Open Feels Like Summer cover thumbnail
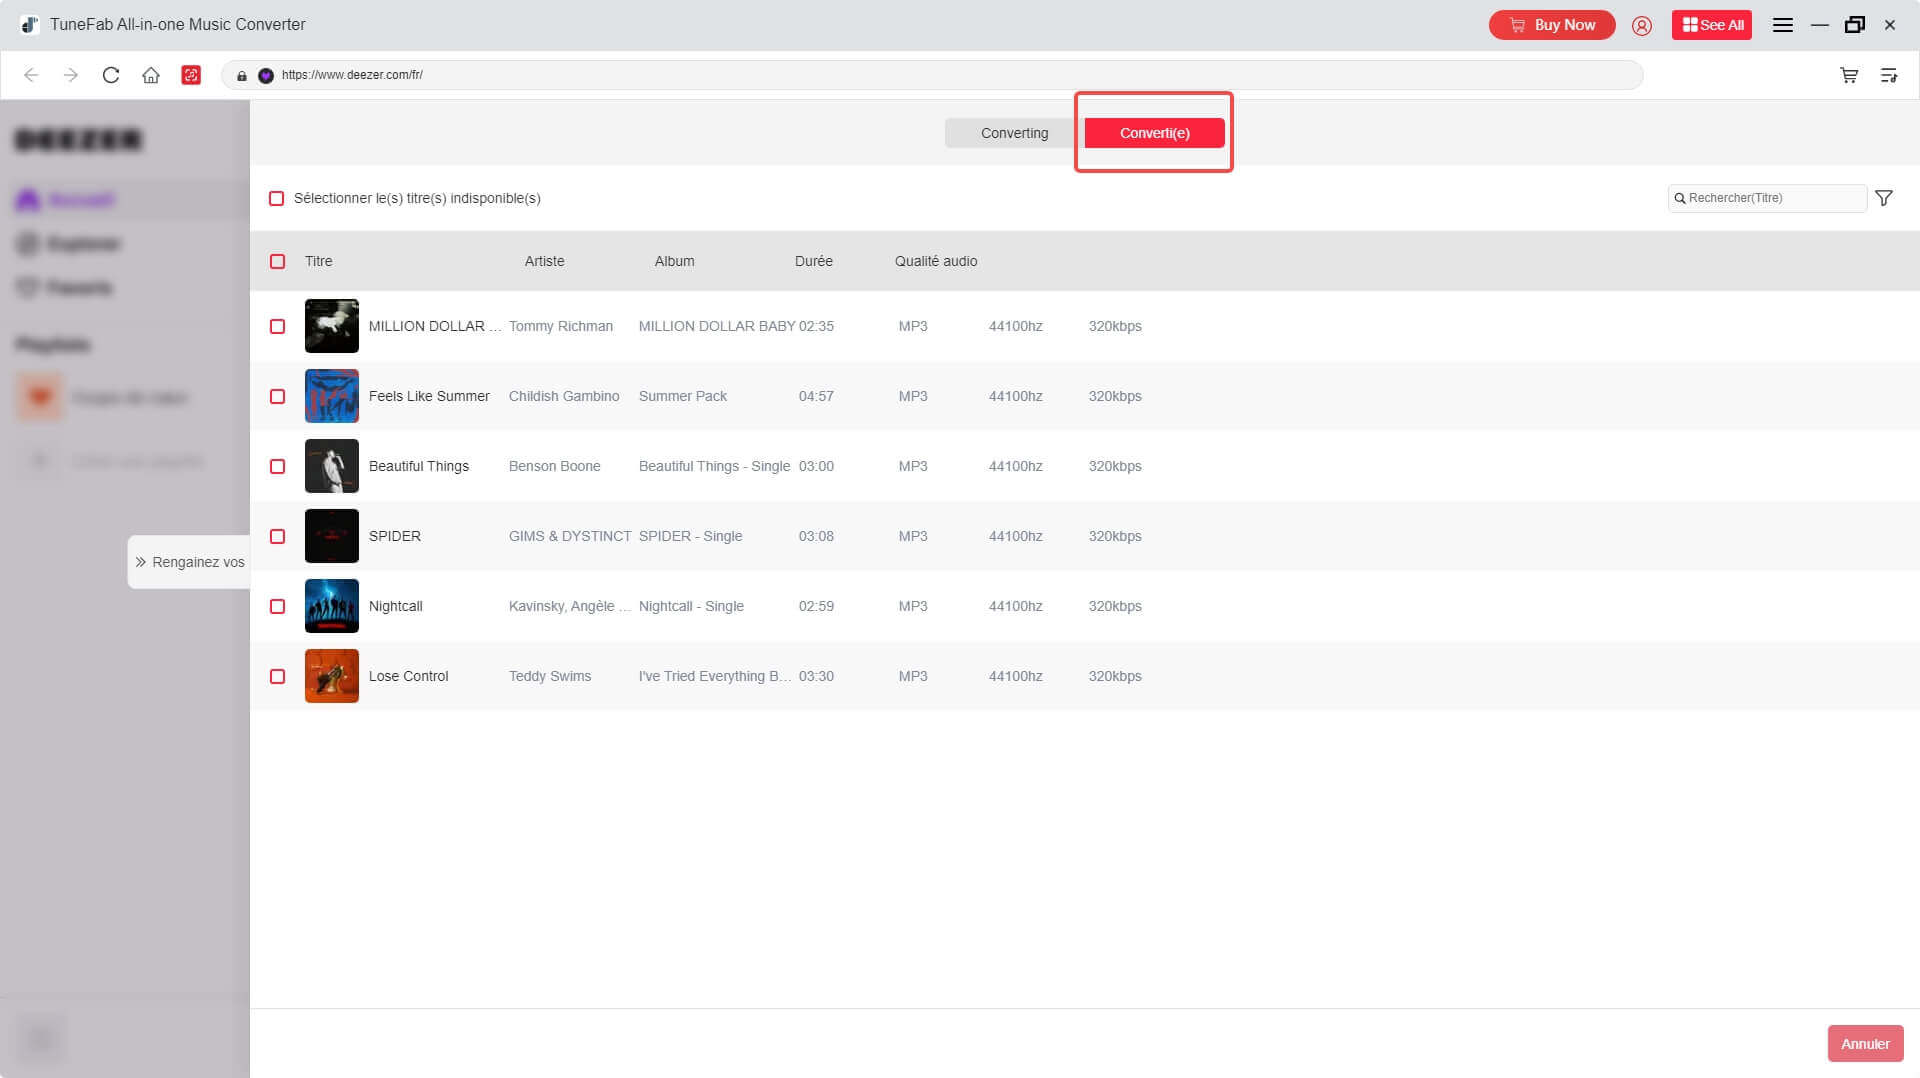The height and width of the screenshot is (1078, 1920). click(332, 396)
